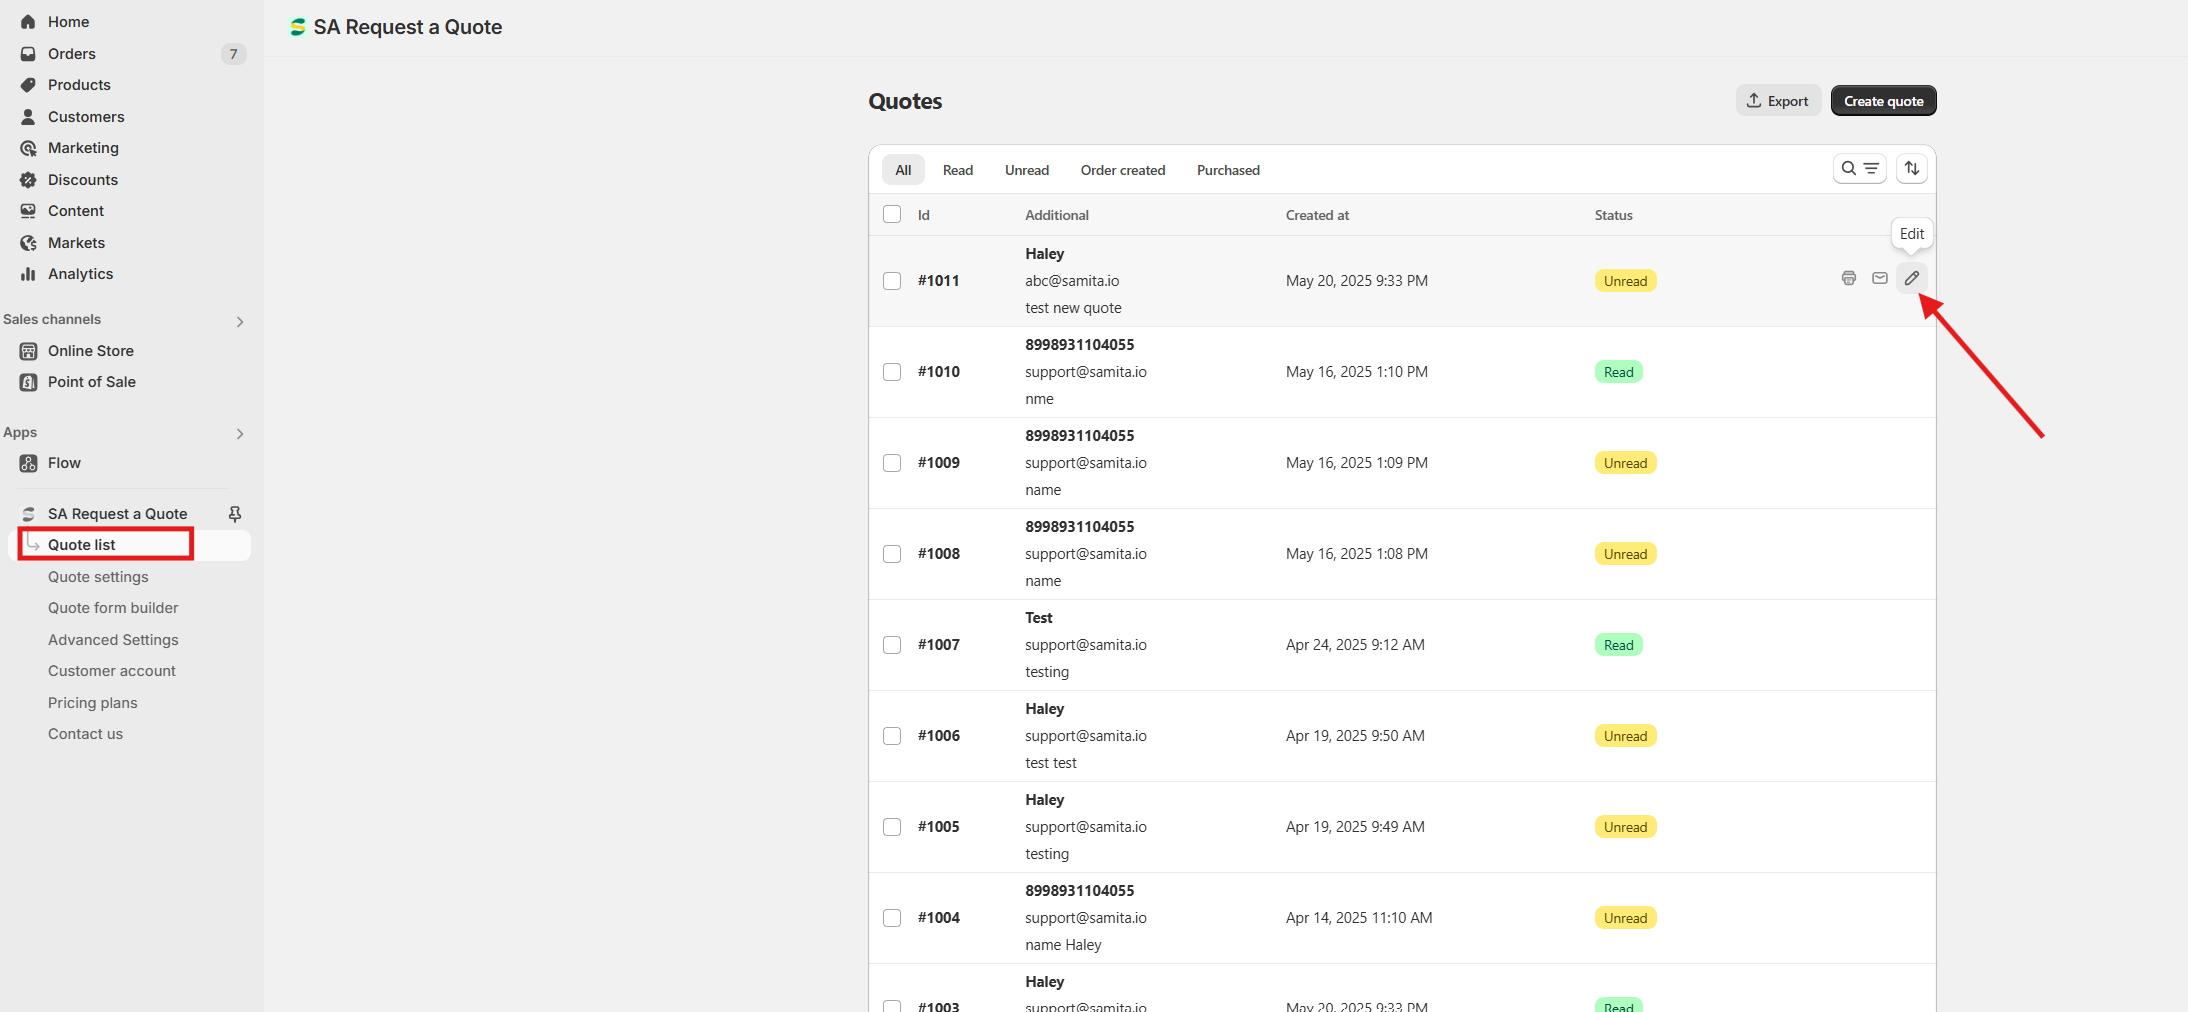Open quote #1008 row
2188x1012 pixels.
[1402, 554]
